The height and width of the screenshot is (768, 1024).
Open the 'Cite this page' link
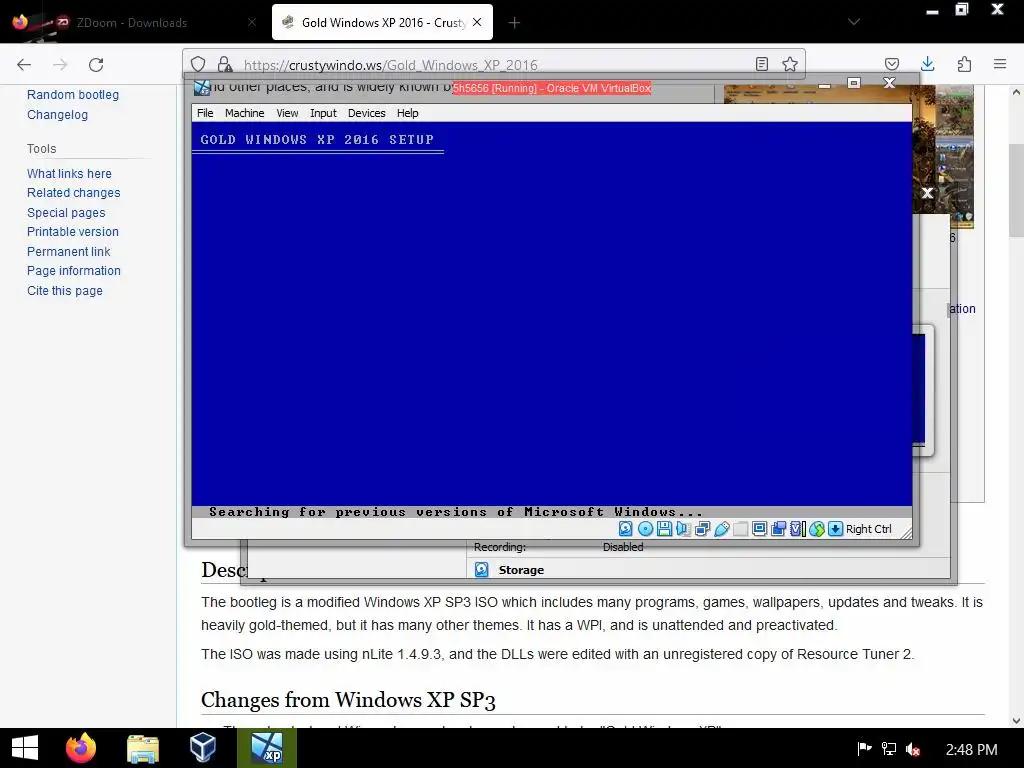pyautogui.click(x=65, y=291)
